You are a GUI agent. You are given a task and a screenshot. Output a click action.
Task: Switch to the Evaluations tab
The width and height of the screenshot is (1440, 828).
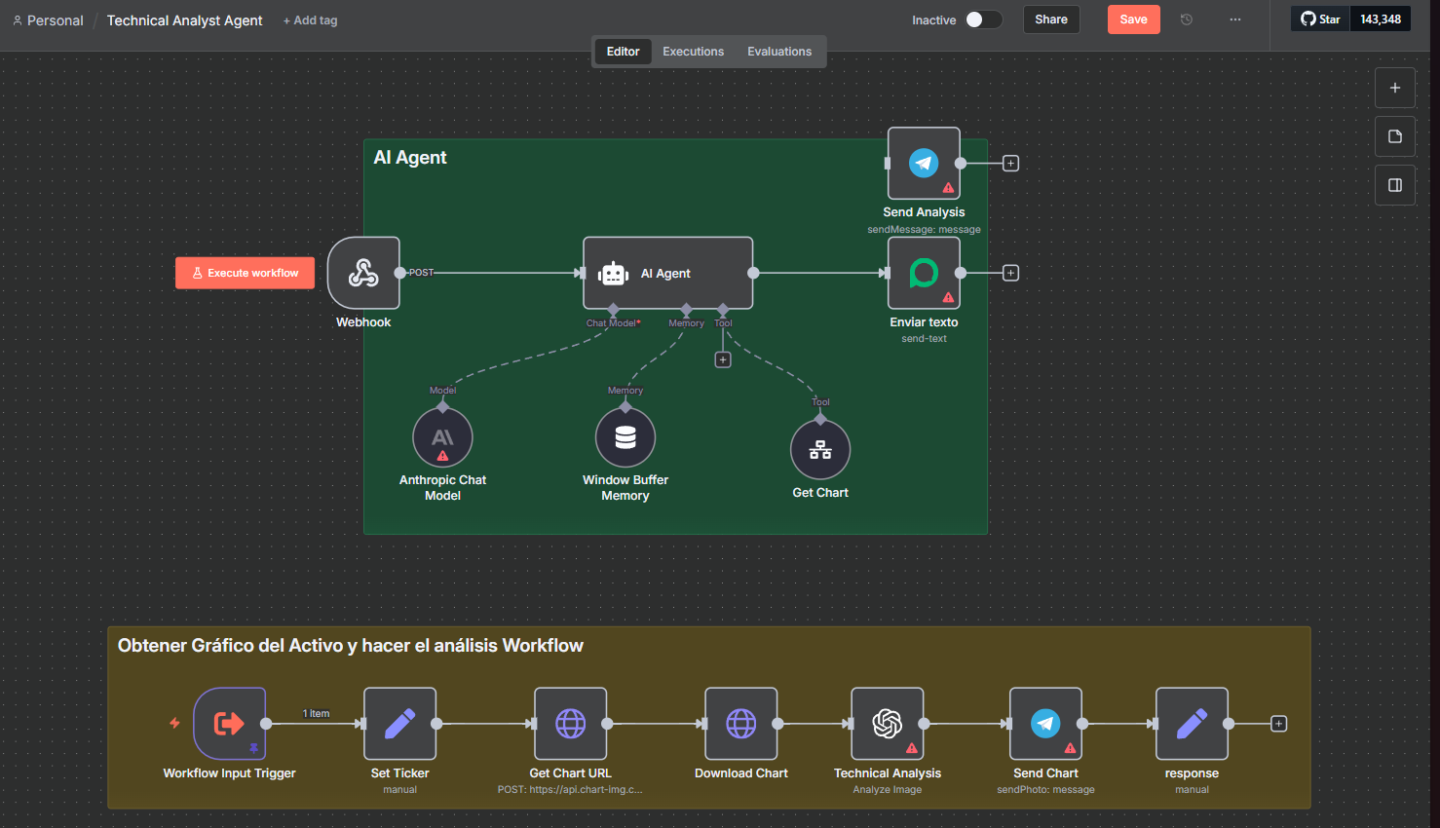[x=779, y=52]
